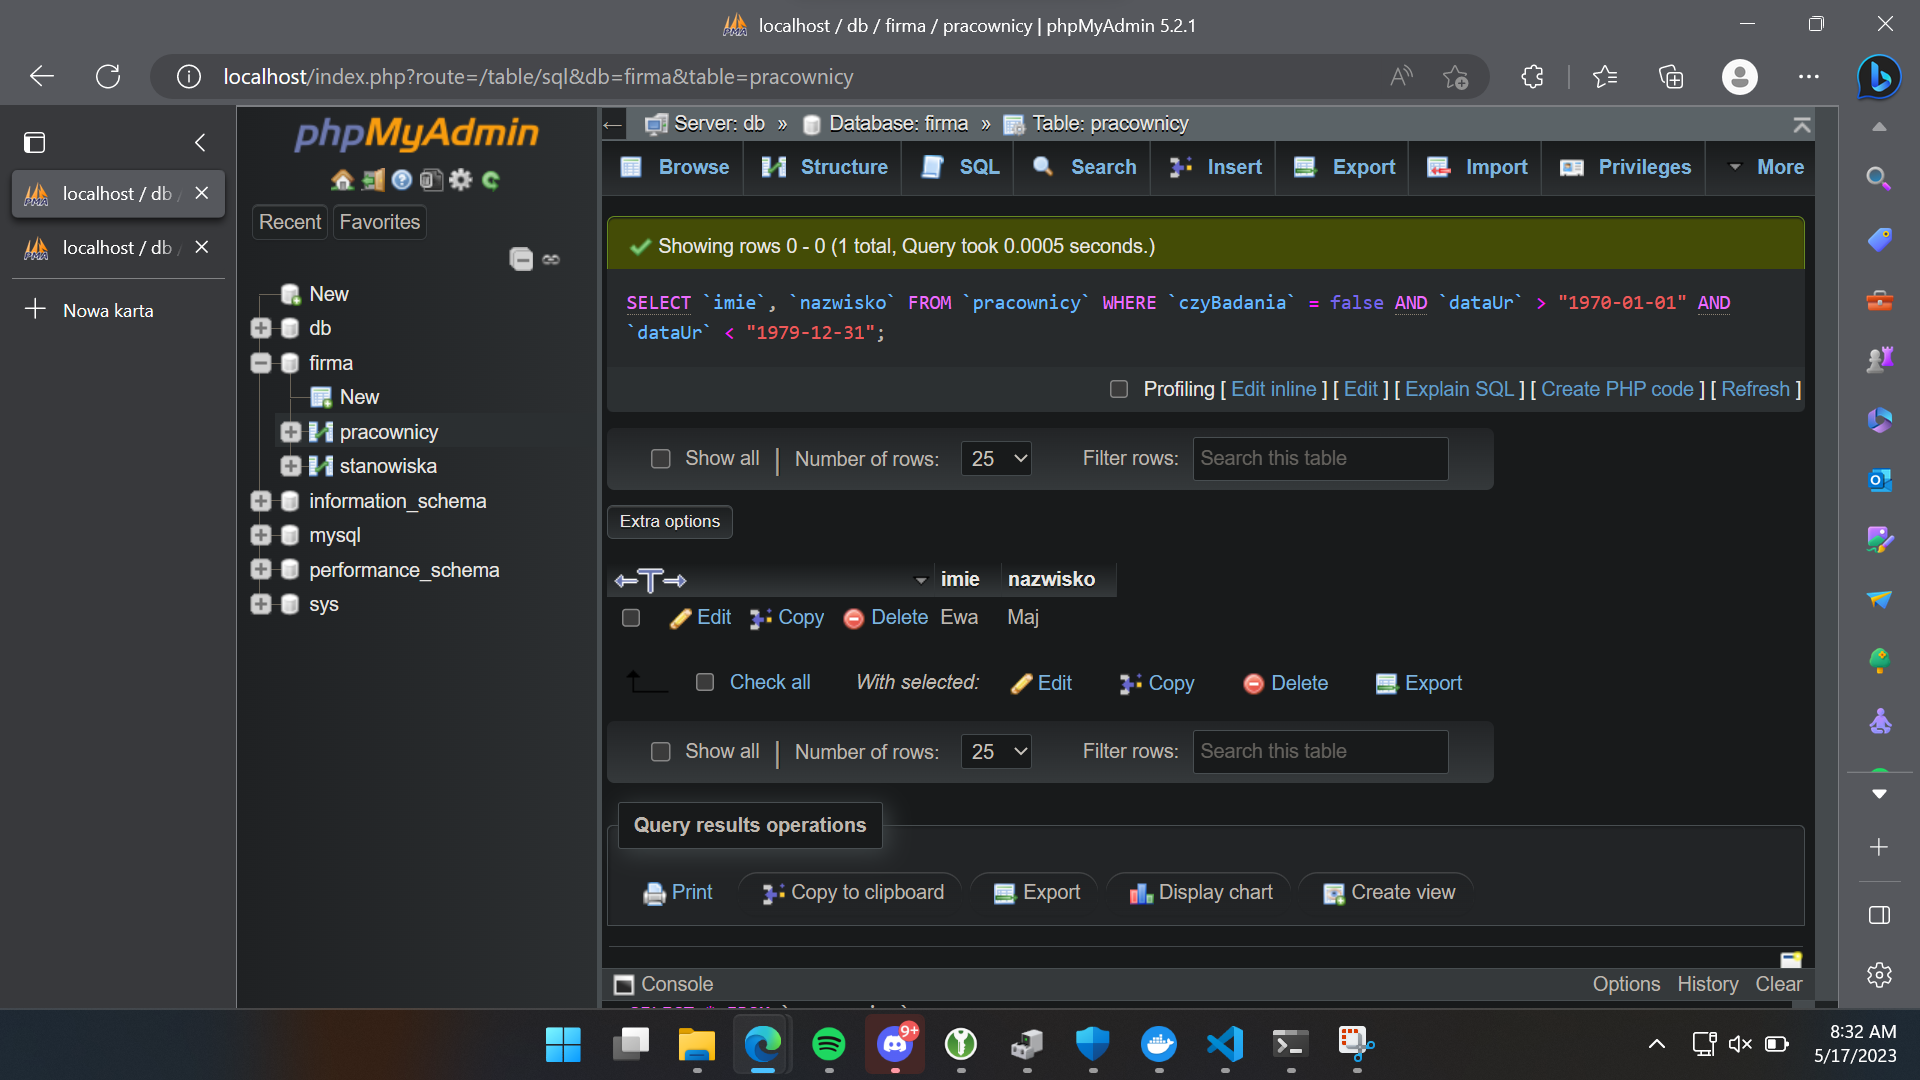
Task: Click the link with main panel icon
Action: 551,259
